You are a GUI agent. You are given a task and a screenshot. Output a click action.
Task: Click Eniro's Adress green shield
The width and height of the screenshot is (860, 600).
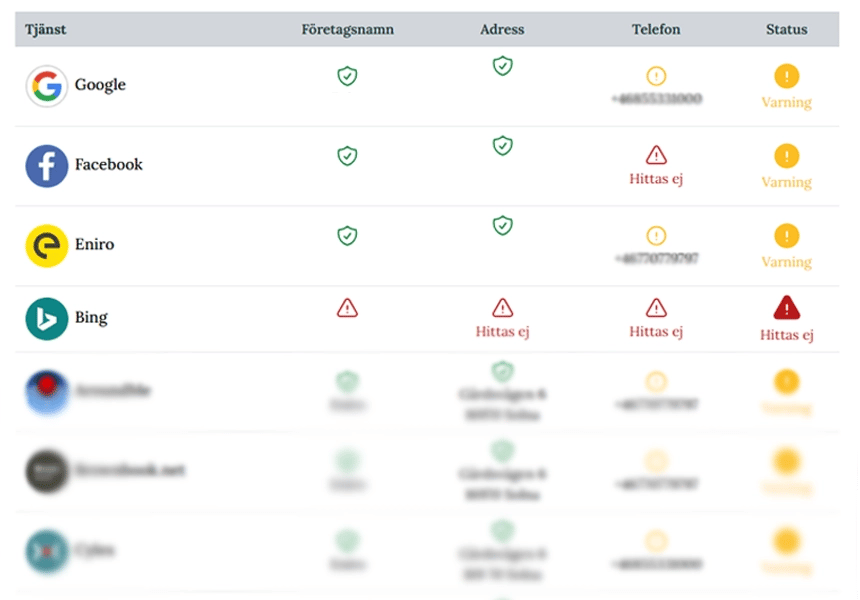coord(502,225)
